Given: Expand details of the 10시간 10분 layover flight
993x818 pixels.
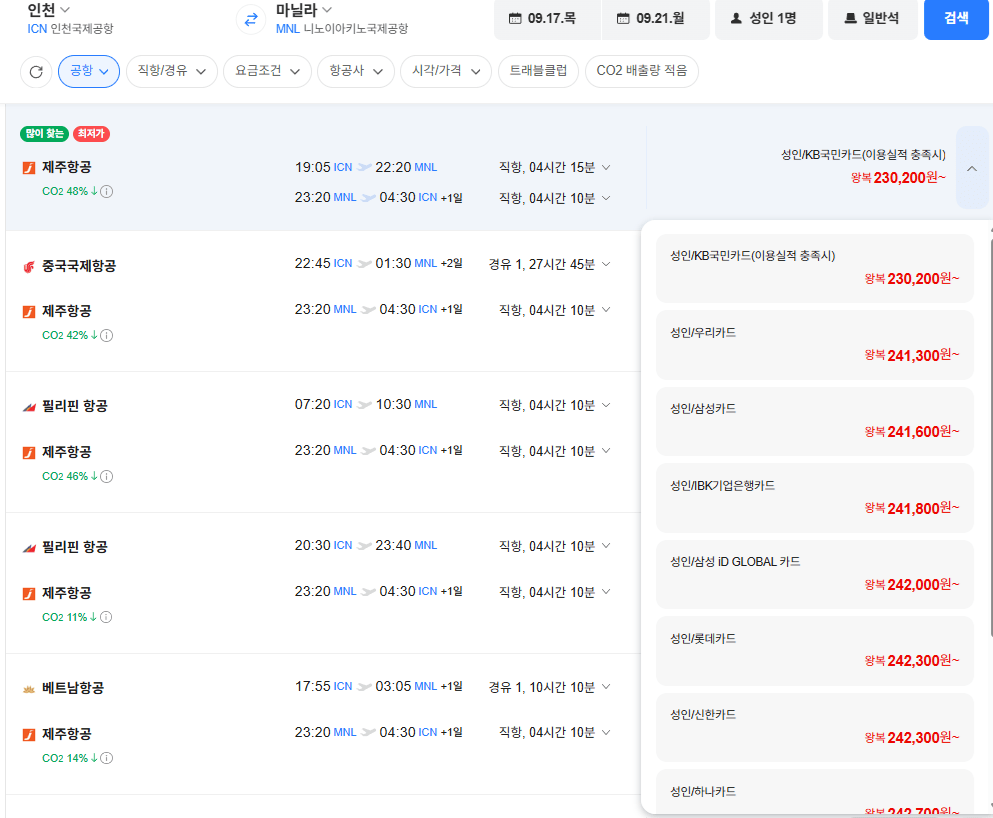Looking at the screenshot, I should pos(606,687).
